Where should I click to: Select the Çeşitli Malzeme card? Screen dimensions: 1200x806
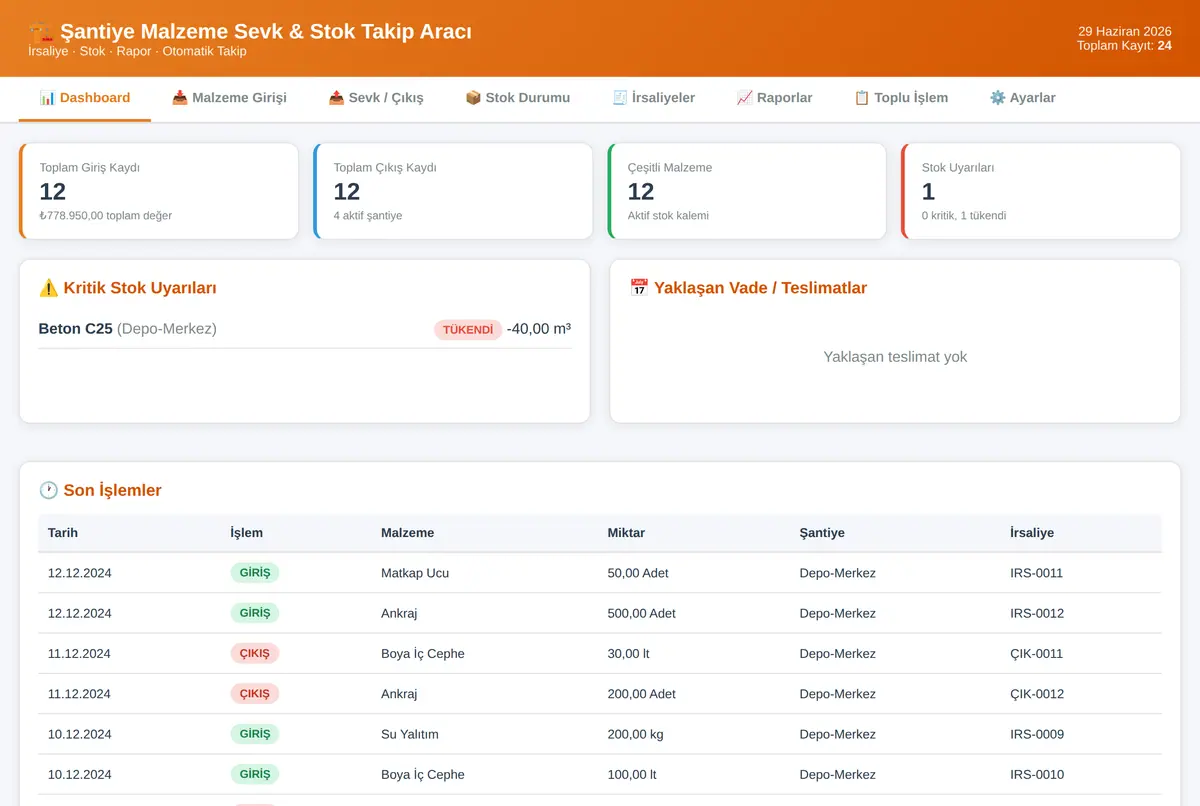coord(747,191)
